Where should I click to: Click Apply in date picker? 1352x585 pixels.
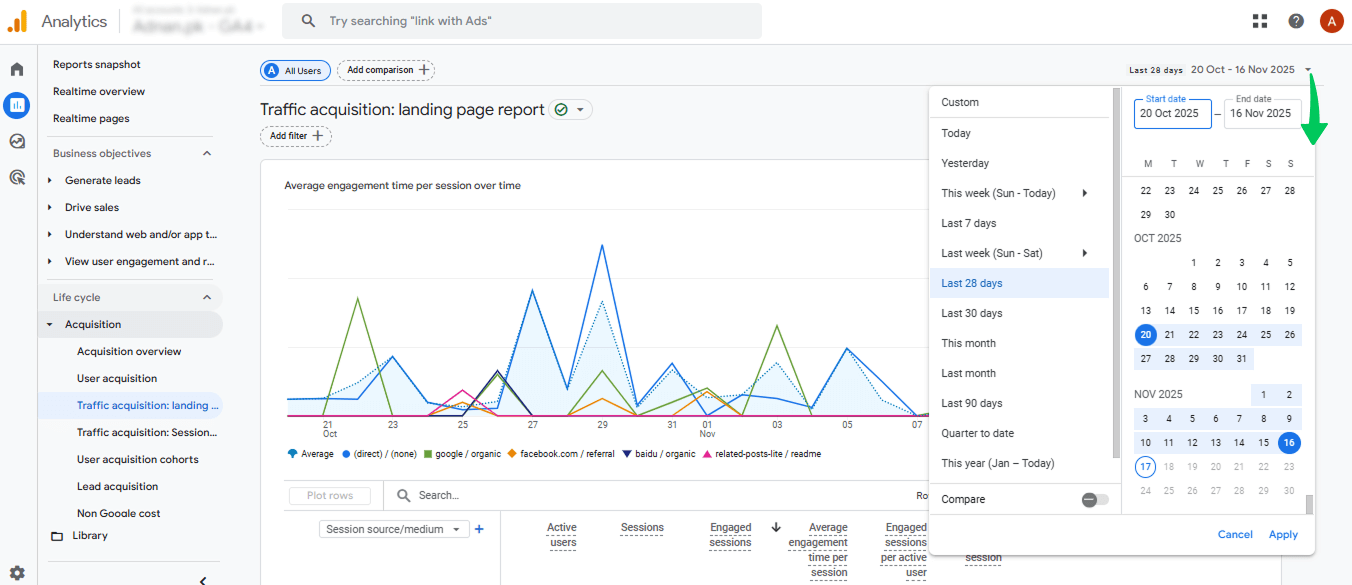point(1283,534)
